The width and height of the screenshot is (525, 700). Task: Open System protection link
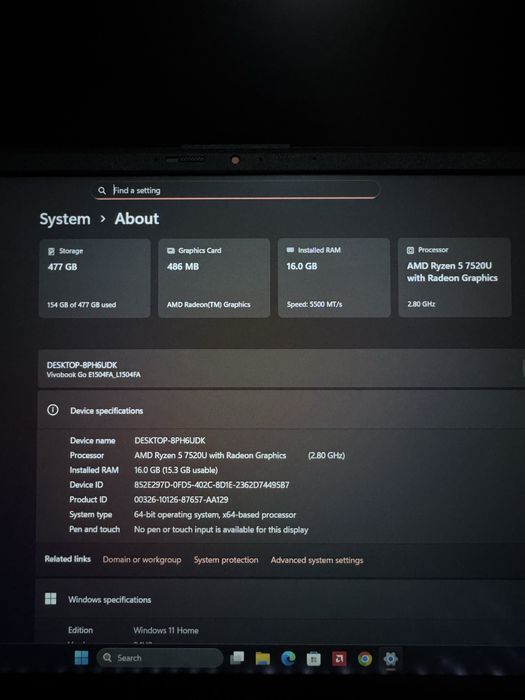tap(226, 560)
